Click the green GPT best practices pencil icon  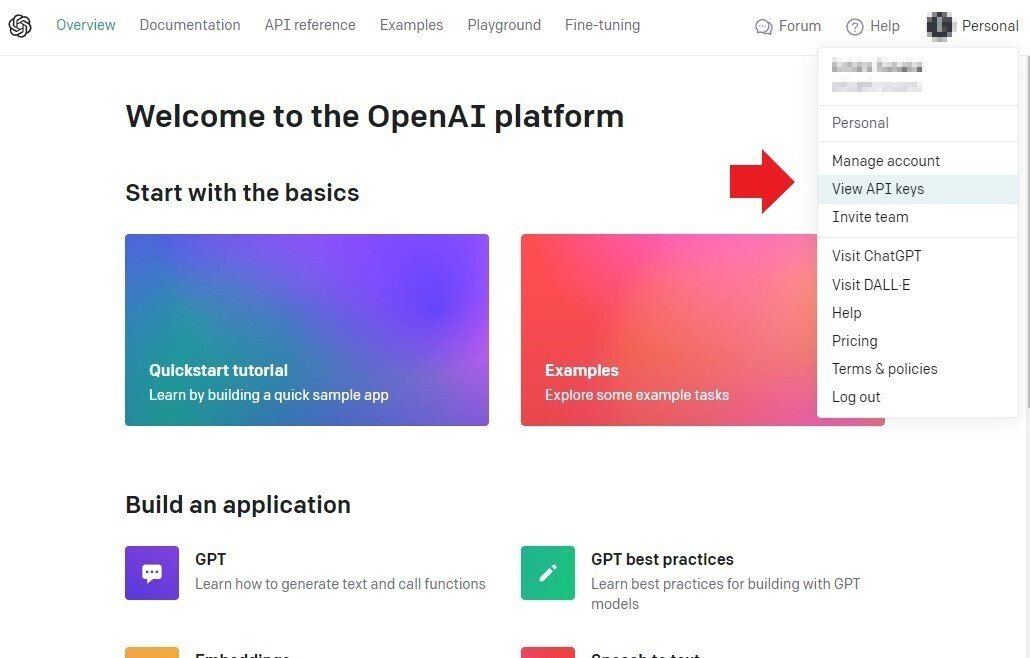(548, 573)
